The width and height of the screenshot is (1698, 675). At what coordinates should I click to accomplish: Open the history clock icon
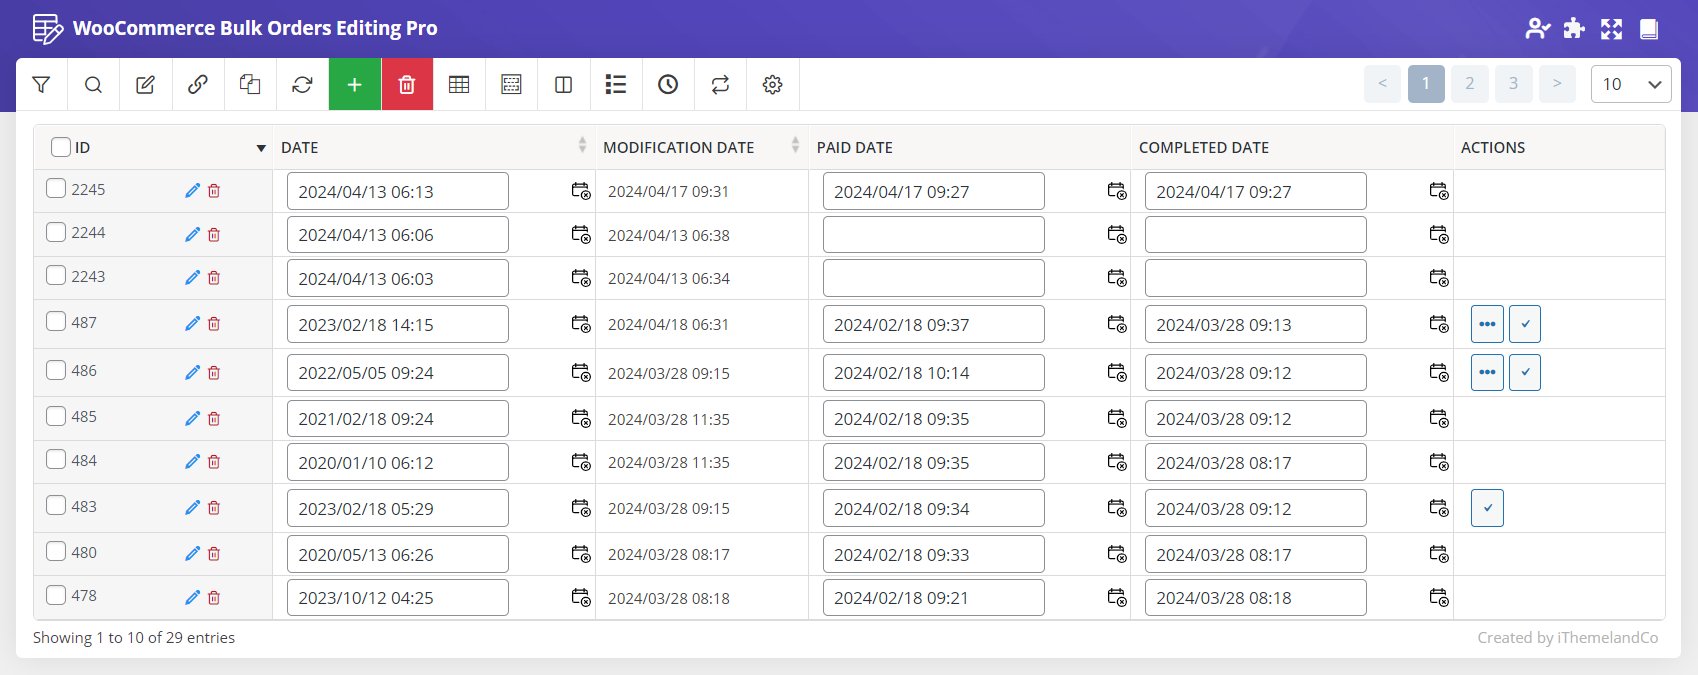[x=668, y=85]
